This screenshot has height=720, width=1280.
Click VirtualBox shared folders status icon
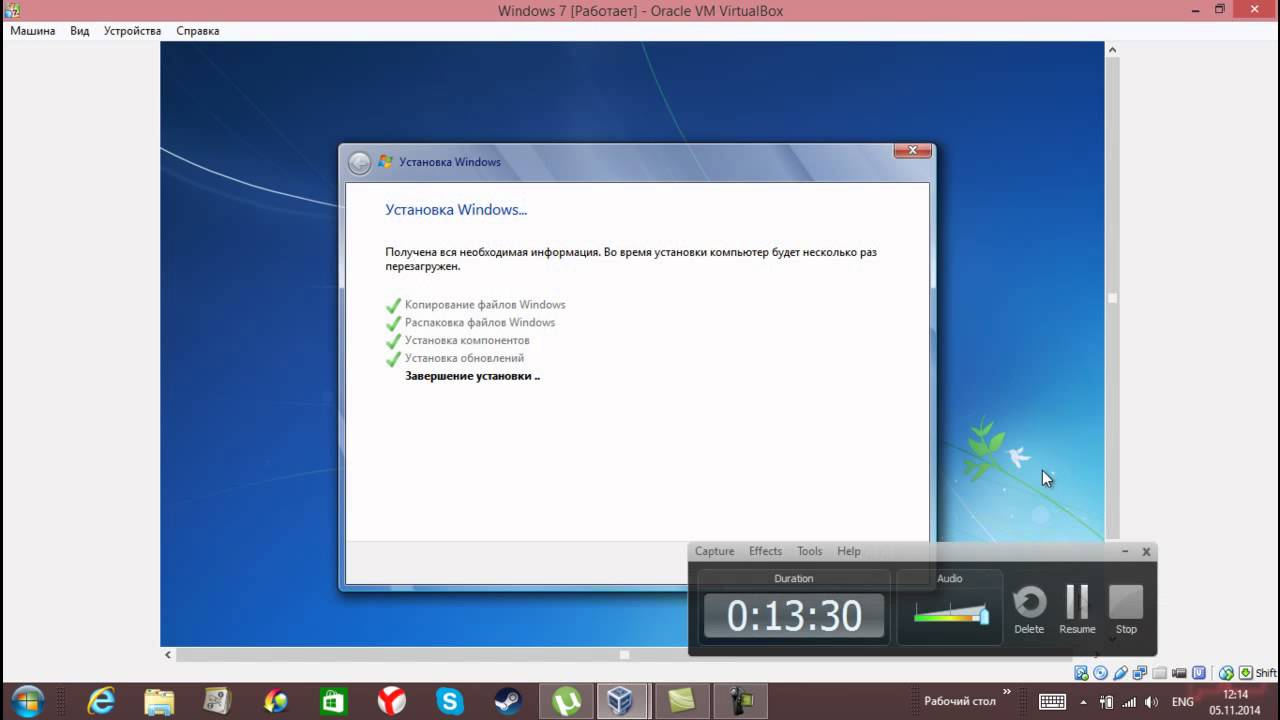click(x=1159, y=673)
